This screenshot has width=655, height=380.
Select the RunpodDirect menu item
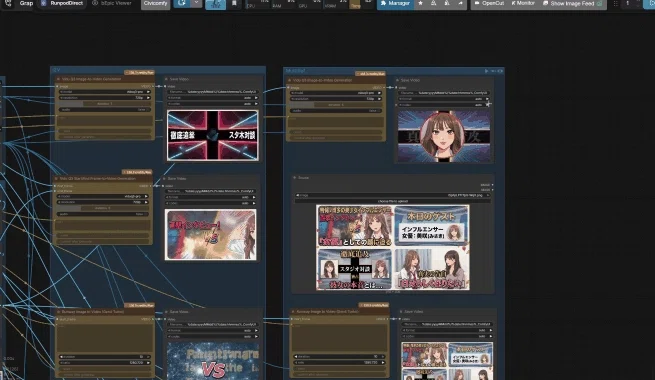[x=62, y=3]
